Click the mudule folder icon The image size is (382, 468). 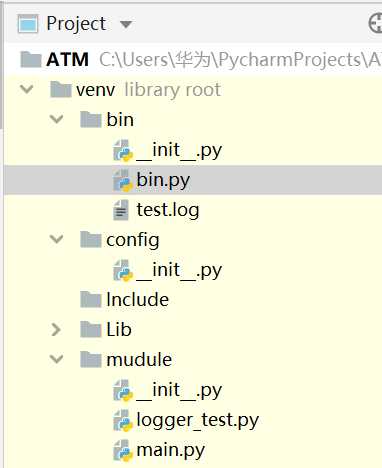(90, 359)
